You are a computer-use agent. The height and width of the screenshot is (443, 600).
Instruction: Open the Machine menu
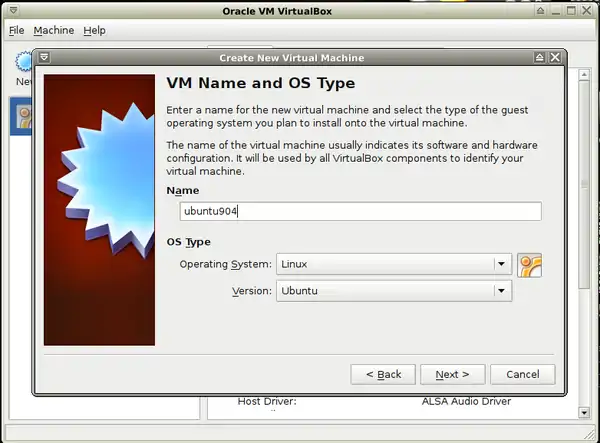54,30
